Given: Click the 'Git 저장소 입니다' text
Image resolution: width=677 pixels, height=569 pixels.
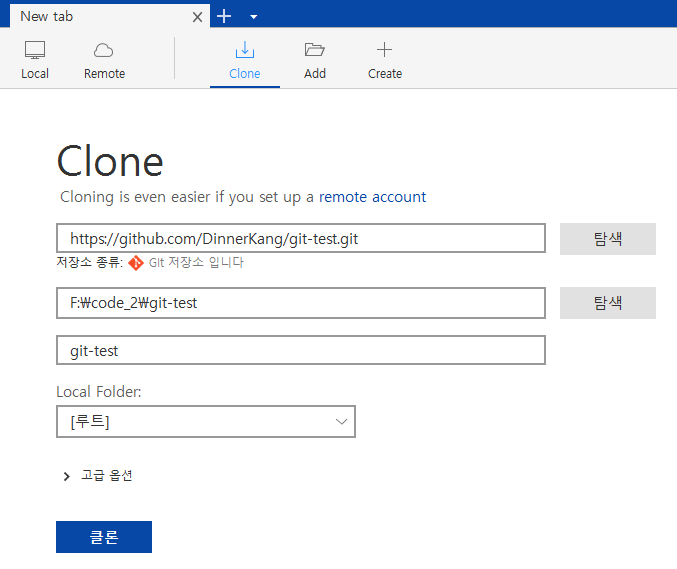Looking at the screenshot, I should (x=196, y=262).
